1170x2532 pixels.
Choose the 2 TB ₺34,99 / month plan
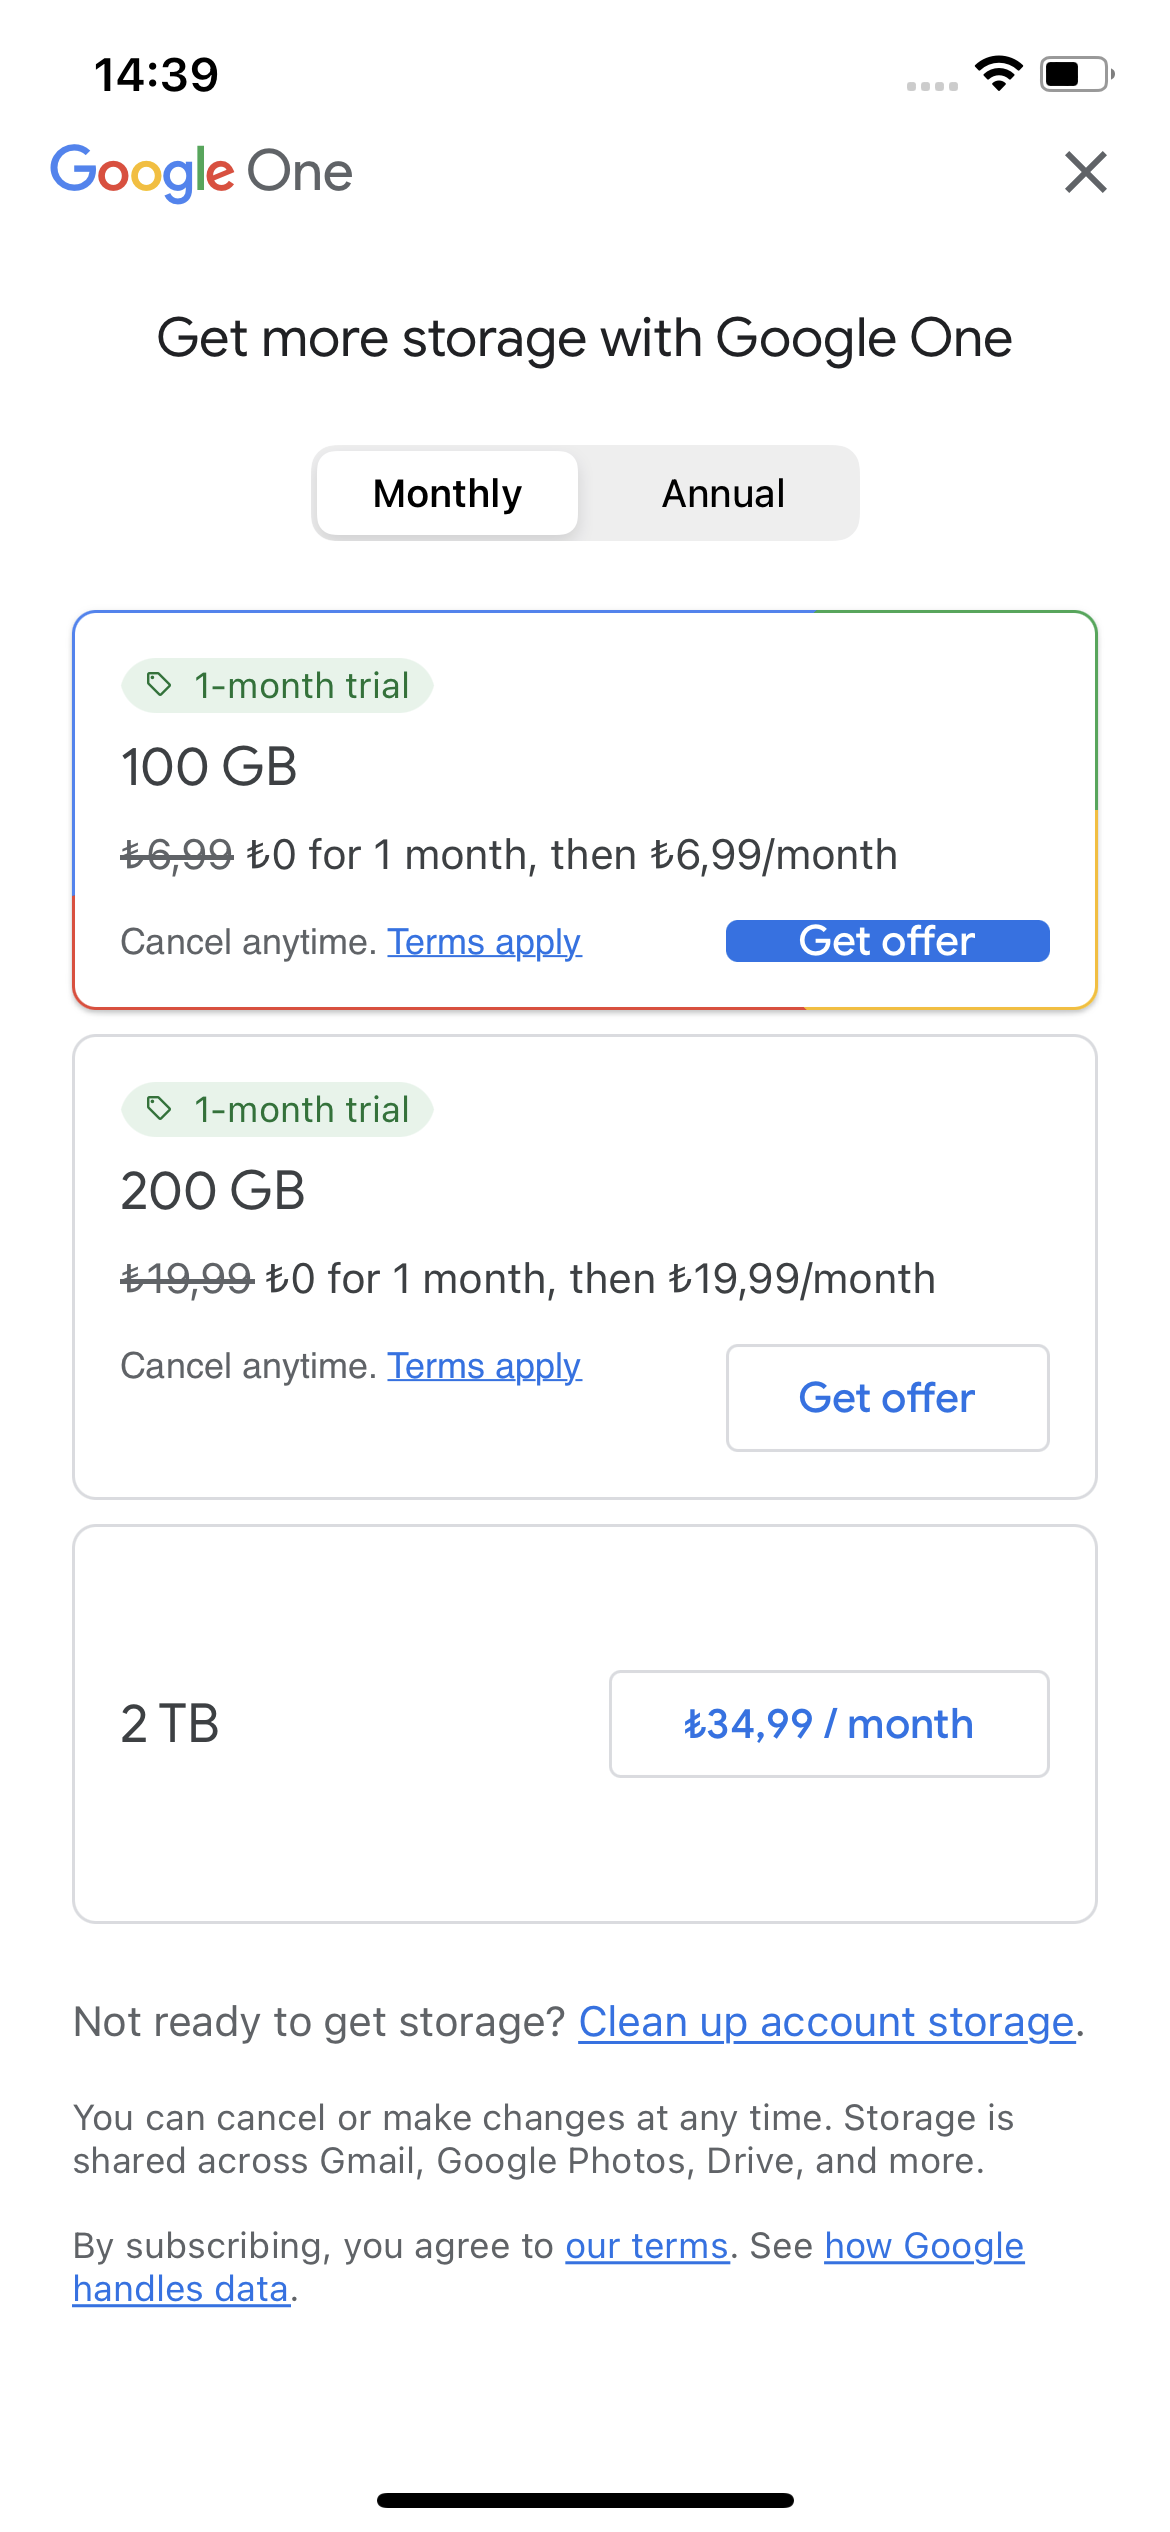point(829,1723)
